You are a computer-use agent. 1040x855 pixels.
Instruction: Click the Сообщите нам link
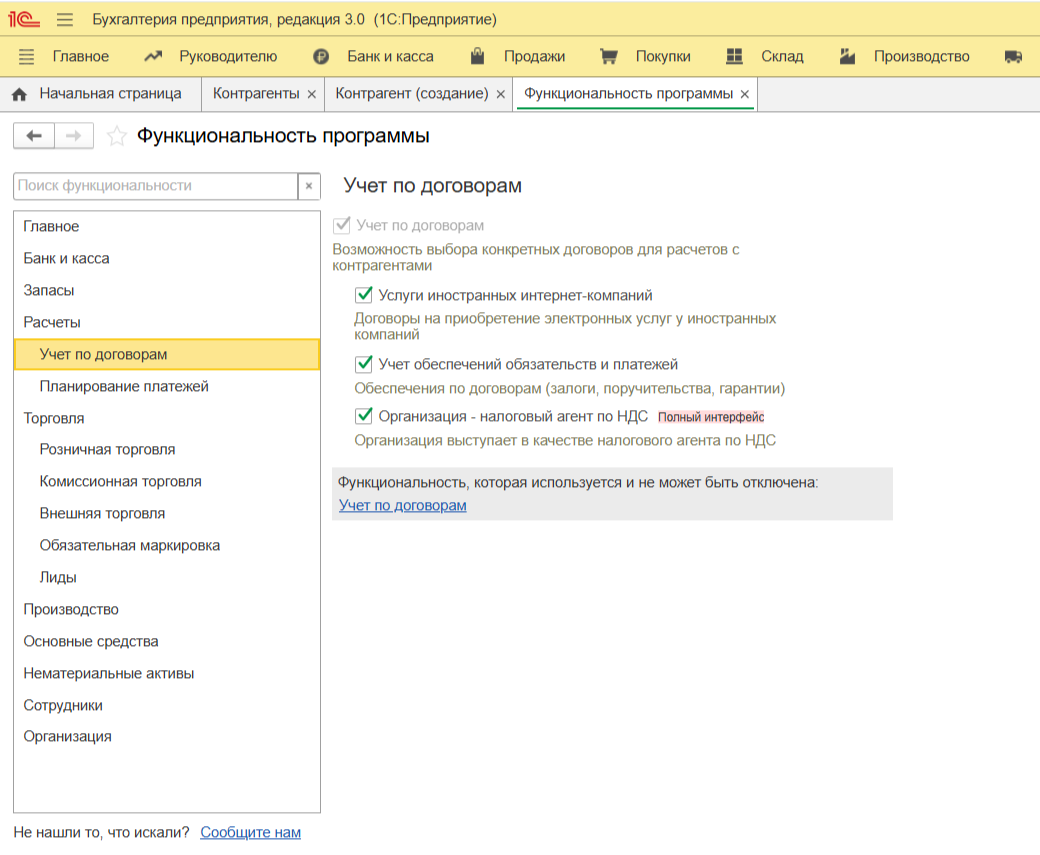click(x=250, y=832)
